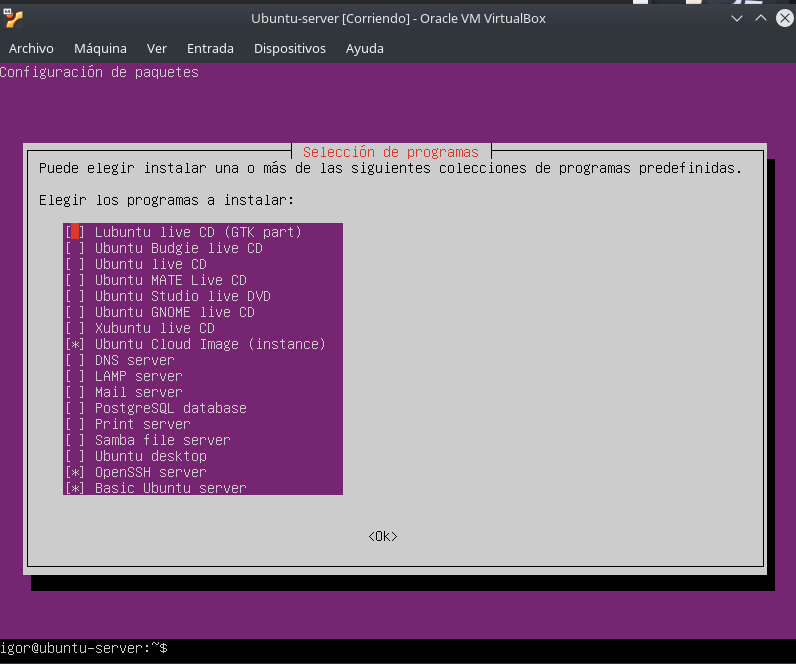Confirm selection with the <Ok> button

383,537
